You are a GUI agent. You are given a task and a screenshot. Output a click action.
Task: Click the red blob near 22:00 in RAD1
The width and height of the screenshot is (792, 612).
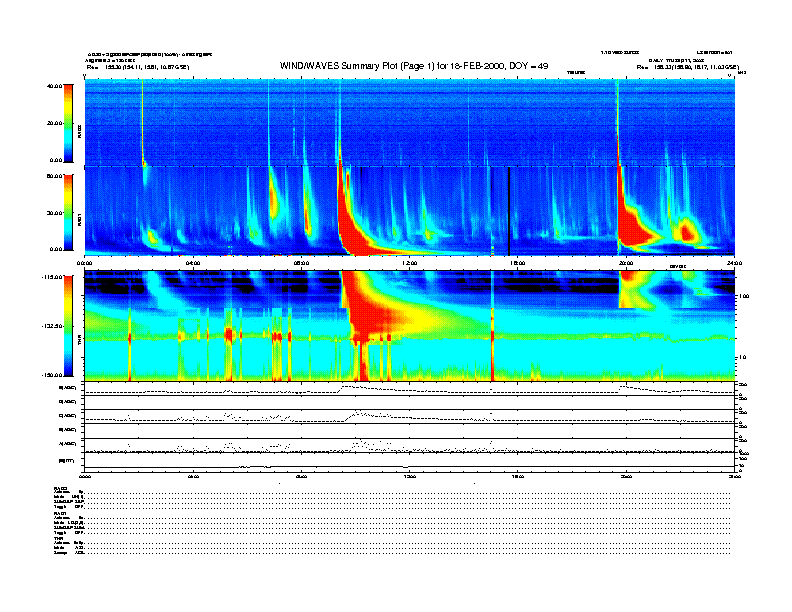(686, 232)
